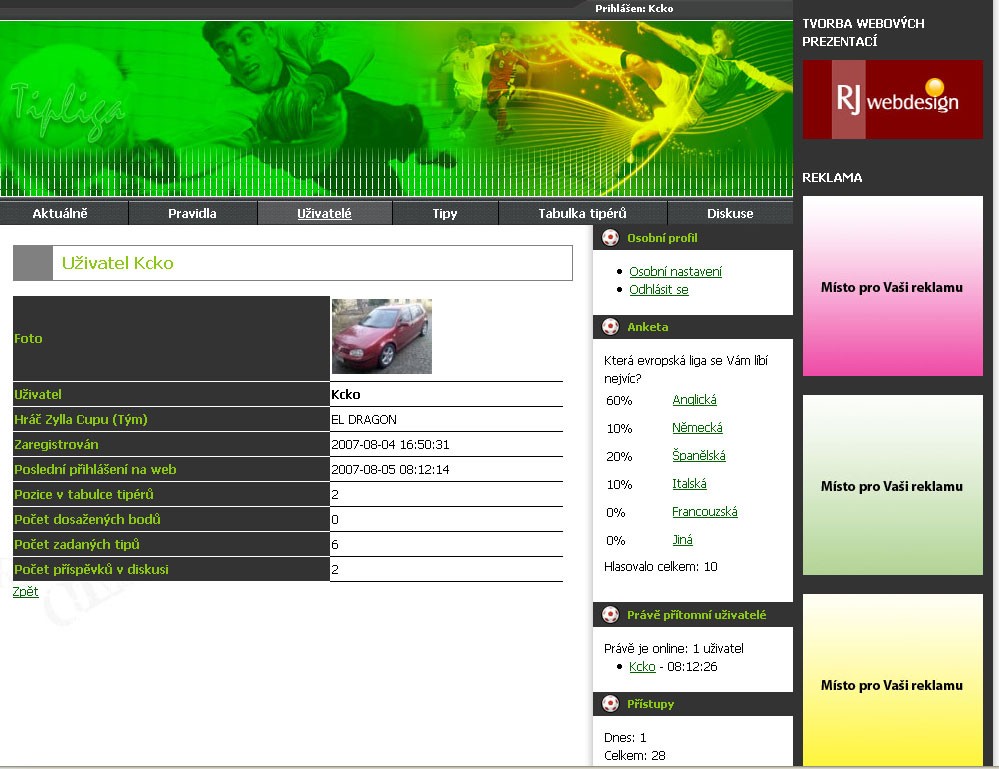Click the Tipliga logo in header
The height and width of the screenshot is (769, 999).
[68, 112]
